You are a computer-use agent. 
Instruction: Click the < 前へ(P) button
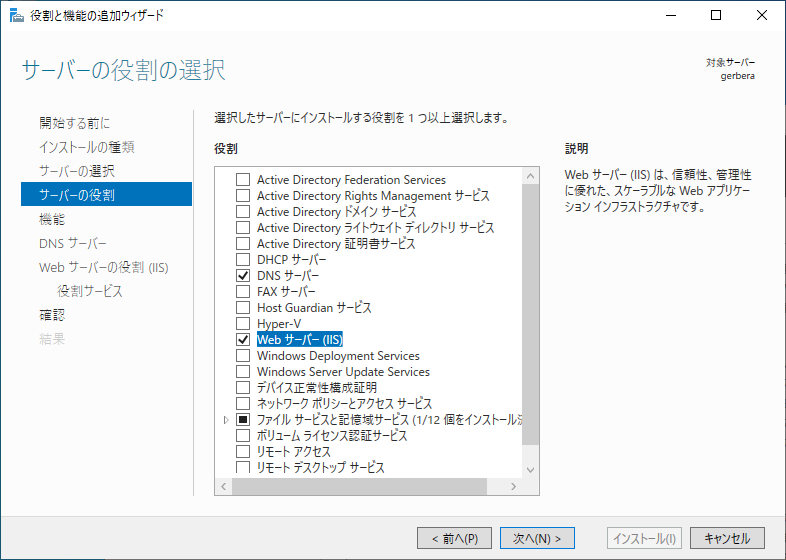click(x=454, y=538)
